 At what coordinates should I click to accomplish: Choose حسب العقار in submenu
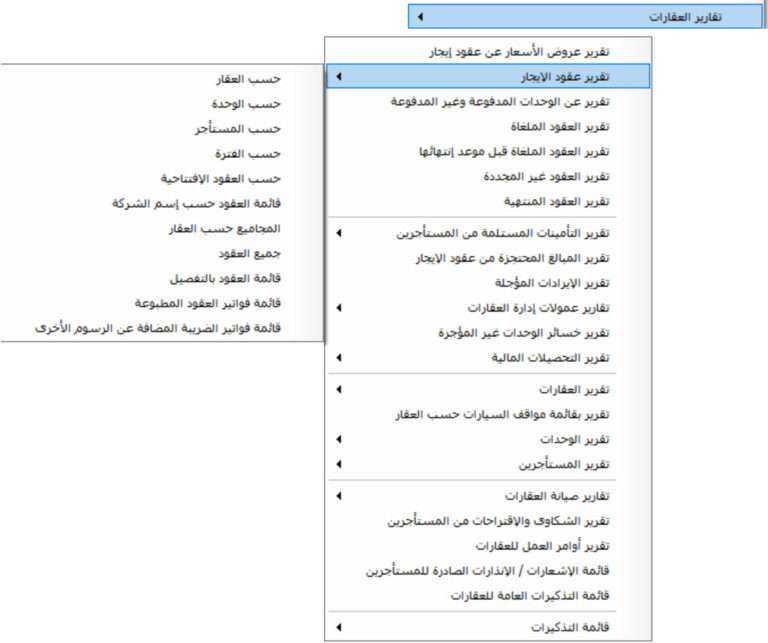click(162, 79)
